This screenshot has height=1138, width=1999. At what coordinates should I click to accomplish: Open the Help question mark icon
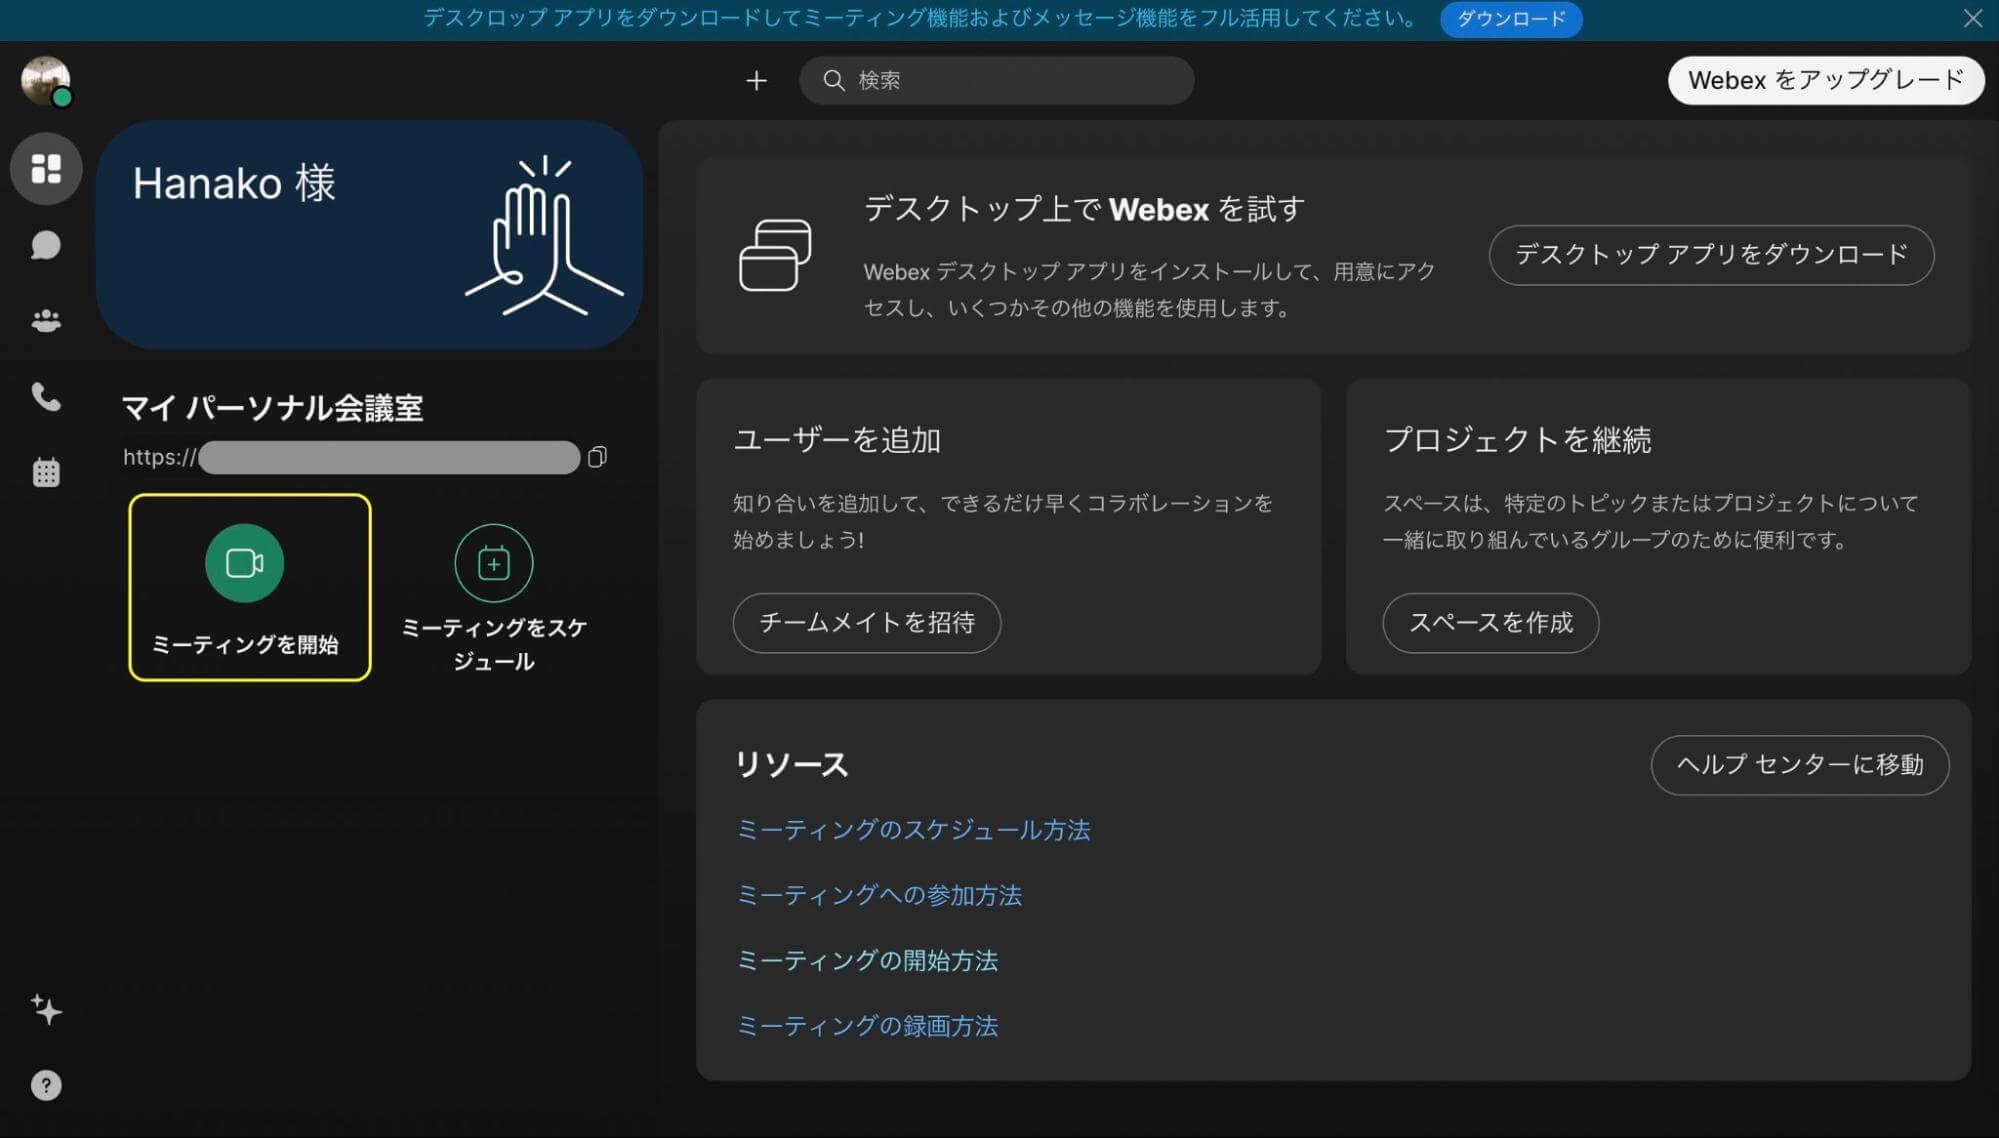click(x=46, y=1085)
